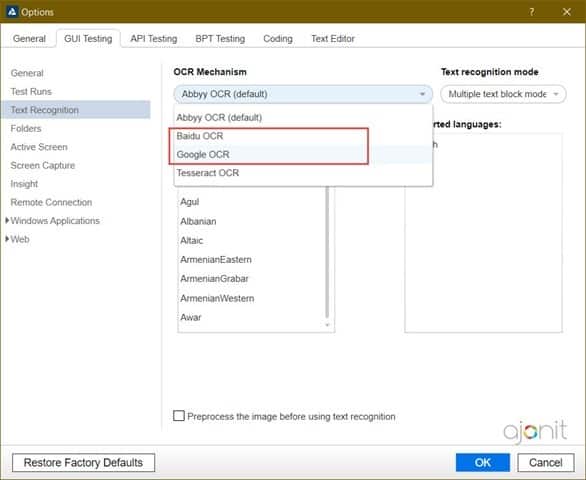Select ArmenianGrabar language
The width and height of the screenshot is (586, 480).
tap(214, 279)
